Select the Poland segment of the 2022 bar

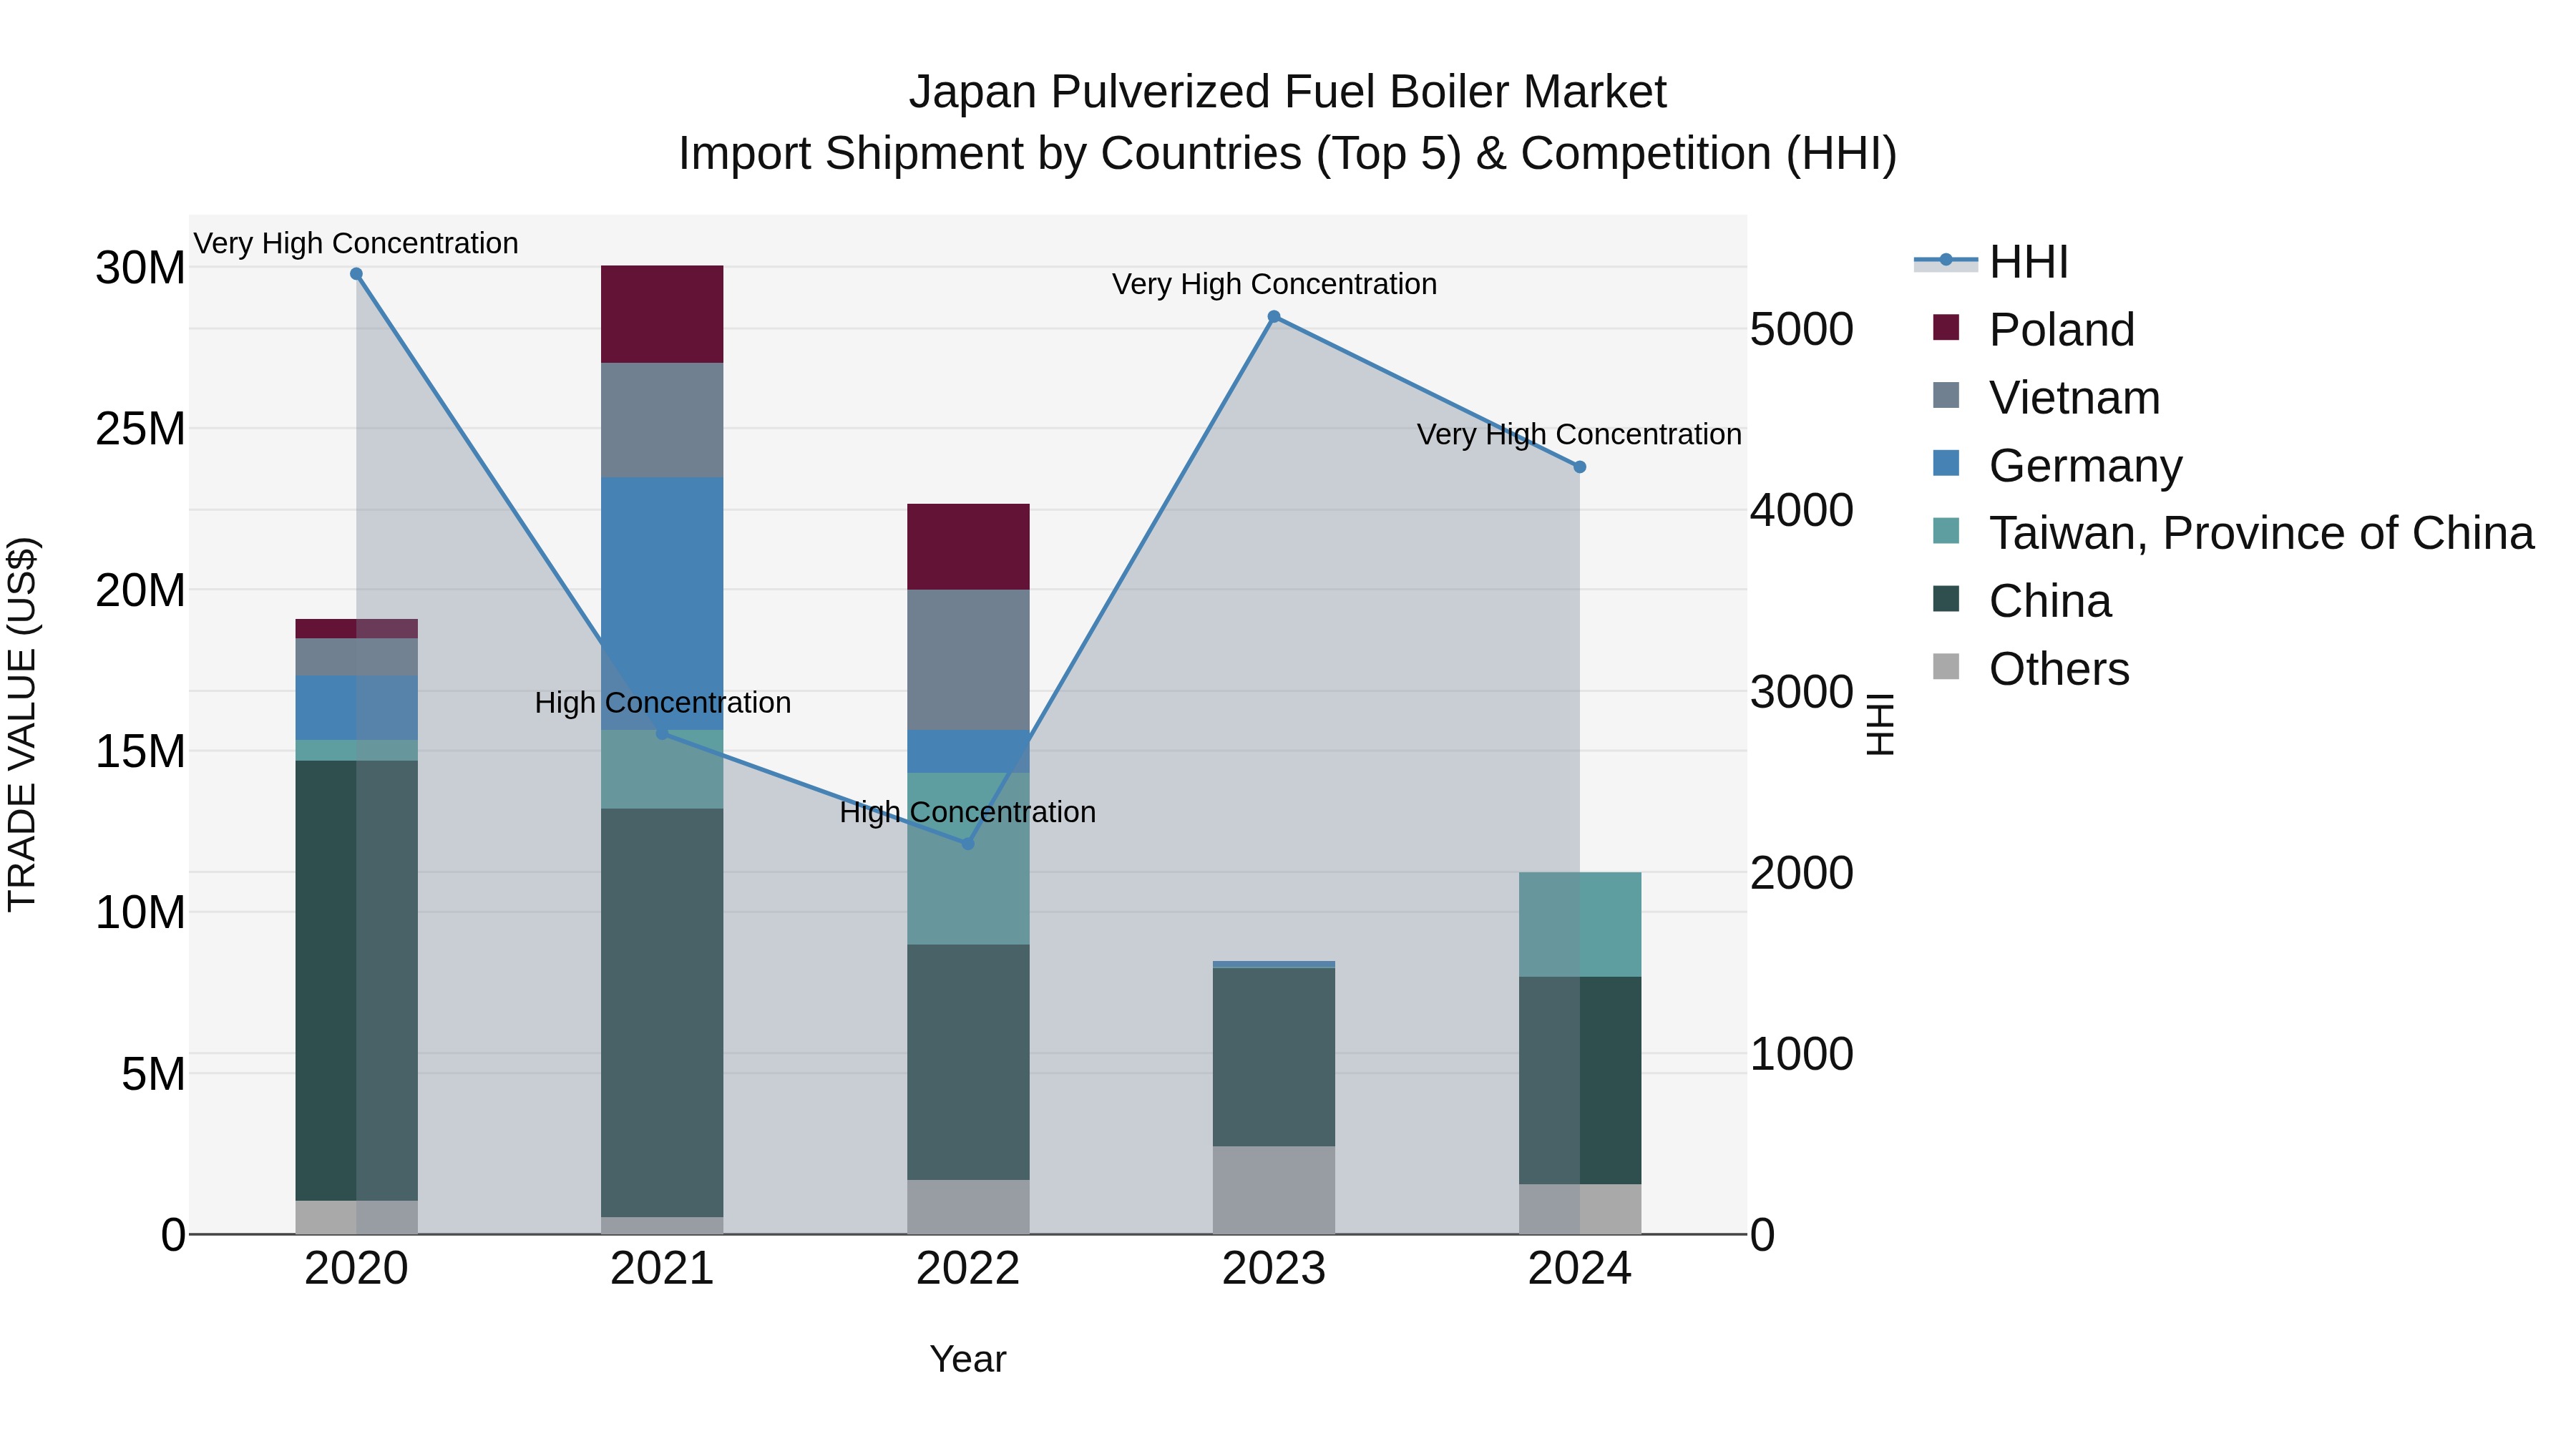pos(968,547)
